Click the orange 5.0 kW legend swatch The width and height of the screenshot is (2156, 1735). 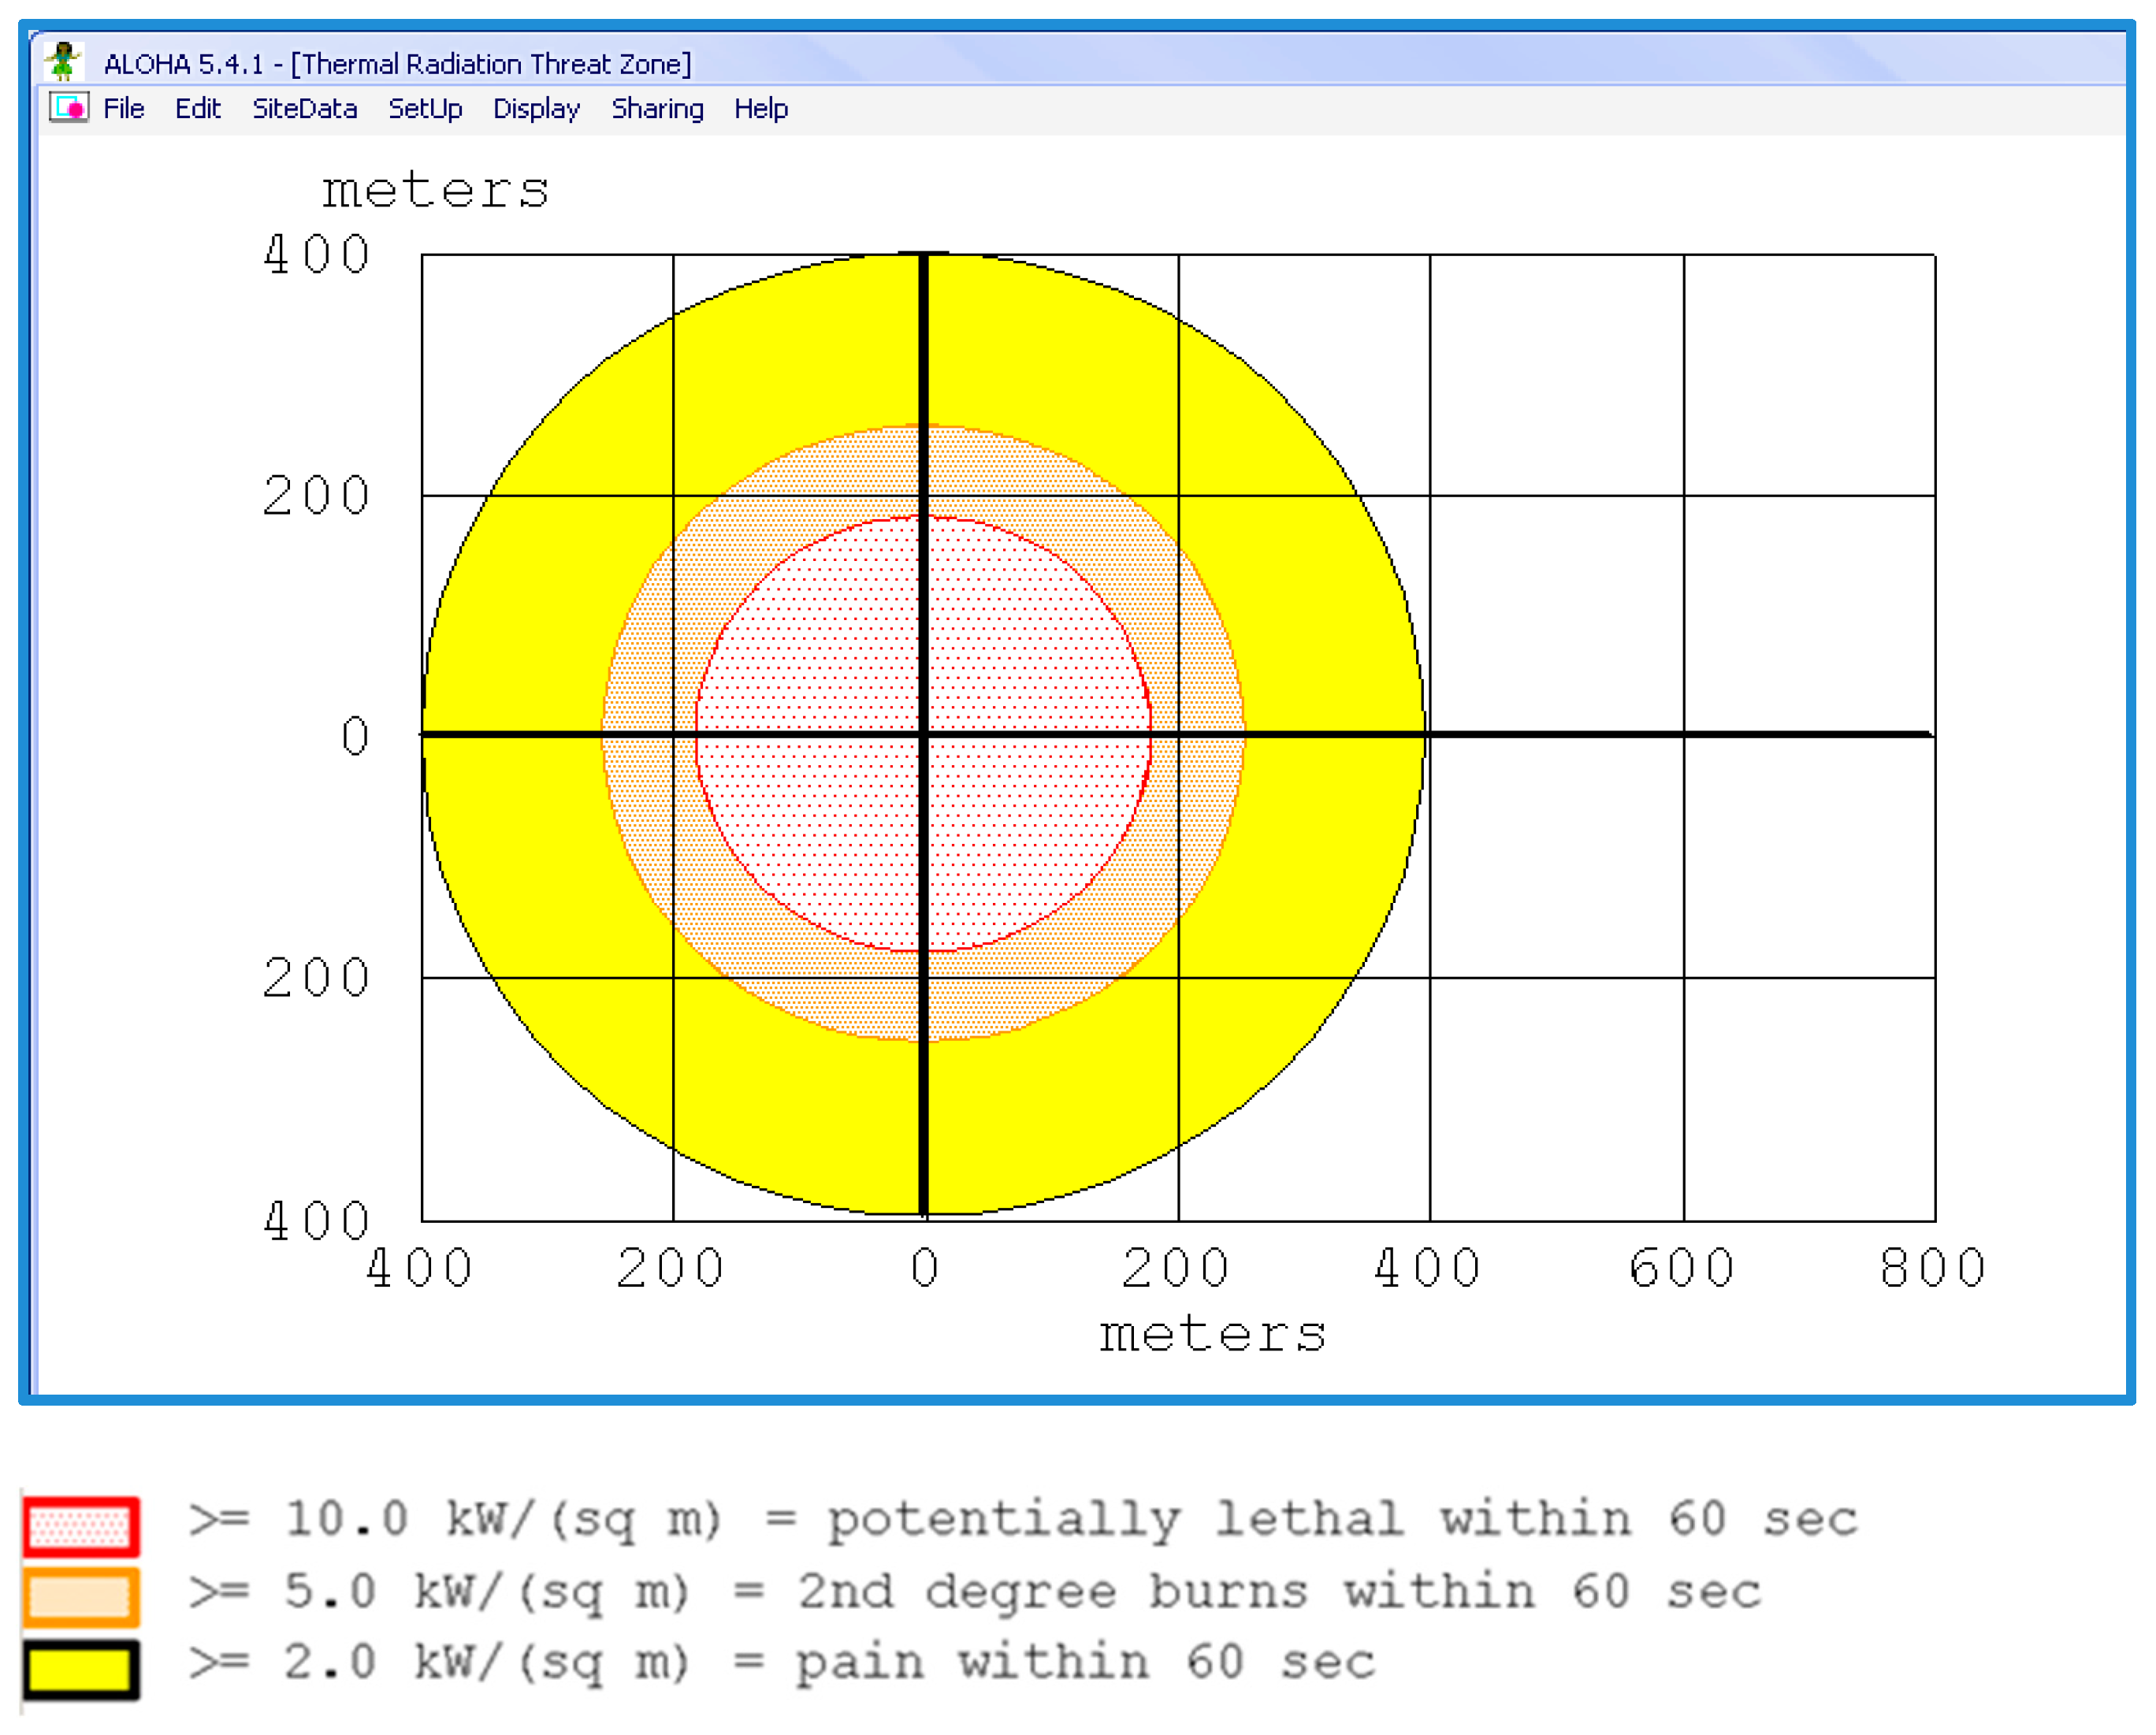[x=82, y=1598]
